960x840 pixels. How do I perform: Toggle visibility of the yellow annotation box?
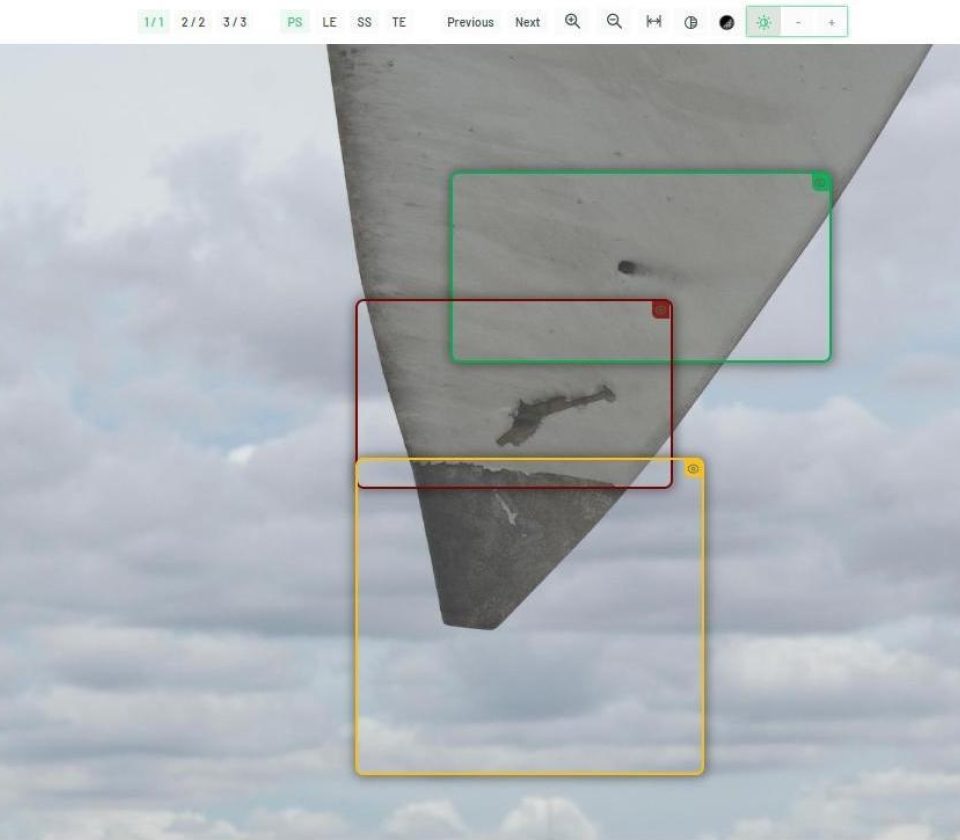tap(693, 469)
